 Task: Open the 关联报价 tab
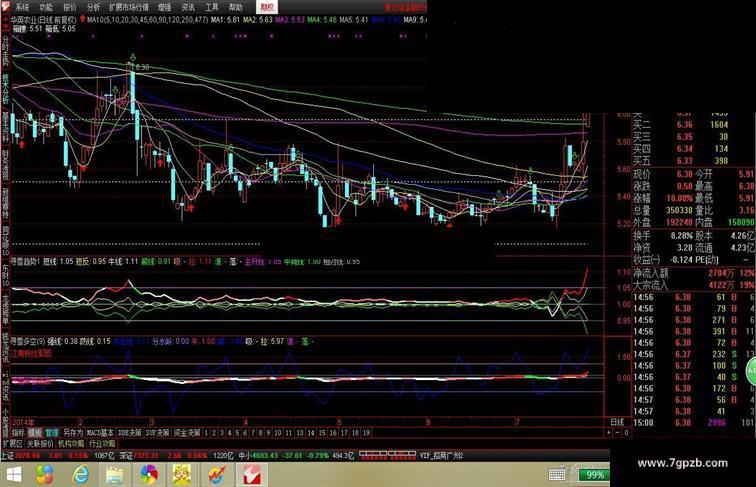point(40,444)
